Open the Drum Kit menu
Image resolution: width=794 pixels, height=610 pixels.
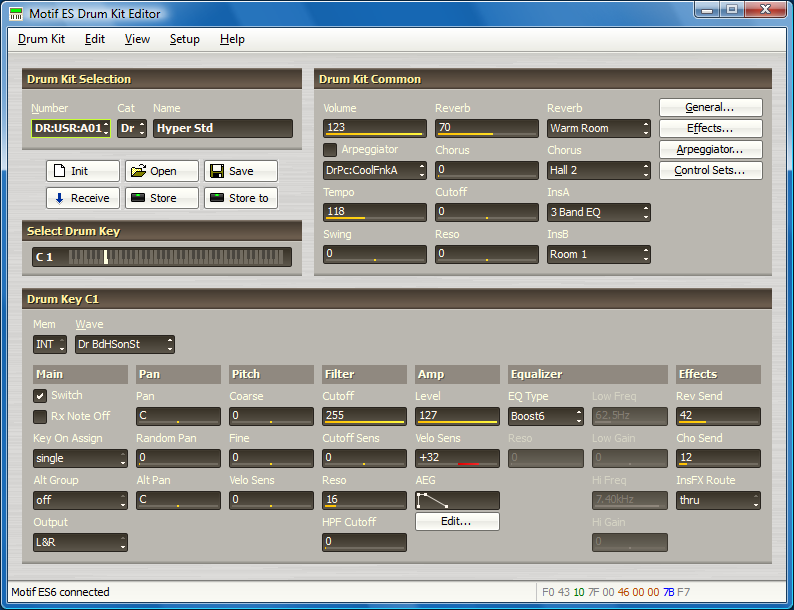tap(41, 39)
